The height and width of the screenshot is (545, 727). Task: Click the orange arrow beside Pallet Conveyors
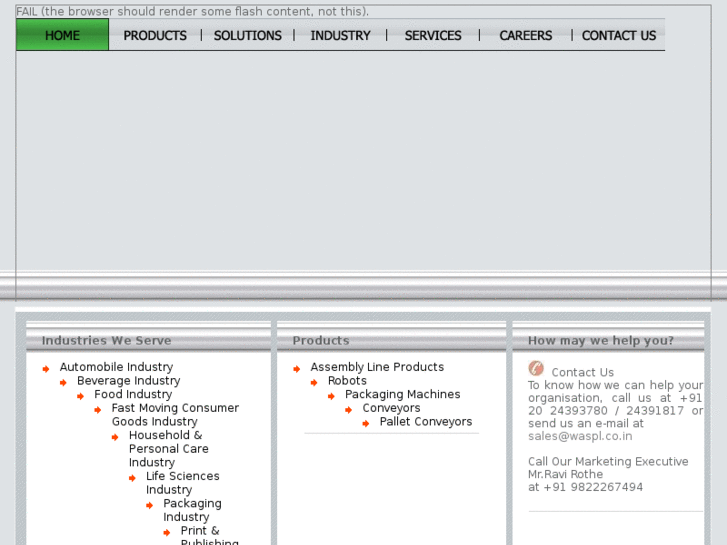coord(366,423)
